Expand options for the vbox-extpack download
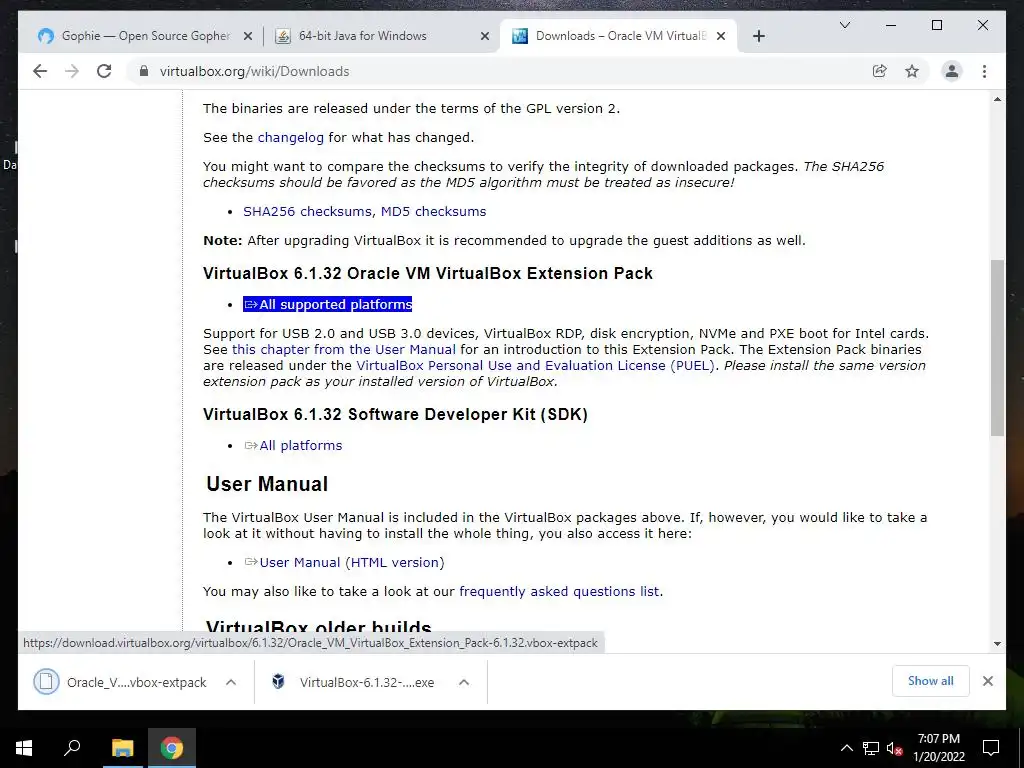Viewport: 1024px width, 768px height. tap(231, 682)
